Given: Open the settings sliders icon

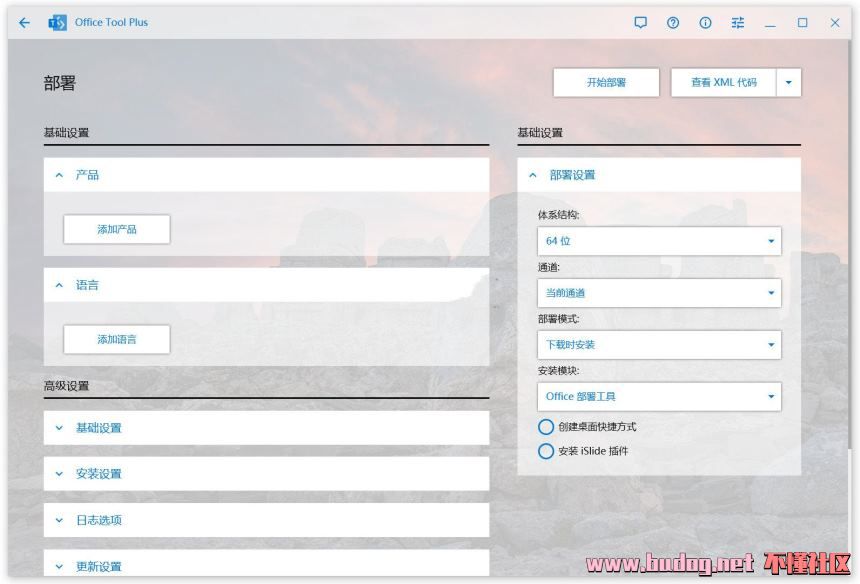Looking at the screenshot, I should pos(738,23).
